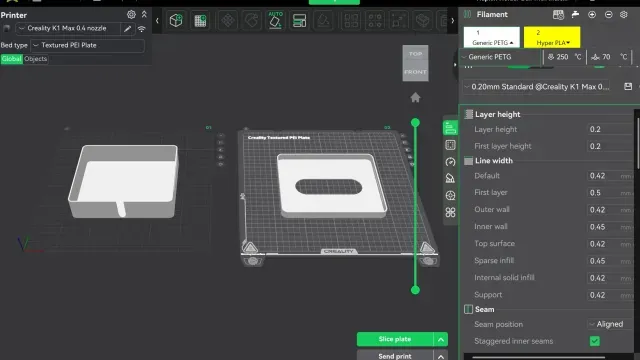Screen dimensions: 640x360
Task: Open Printer panel settings gear
Action: pos(131,14)
